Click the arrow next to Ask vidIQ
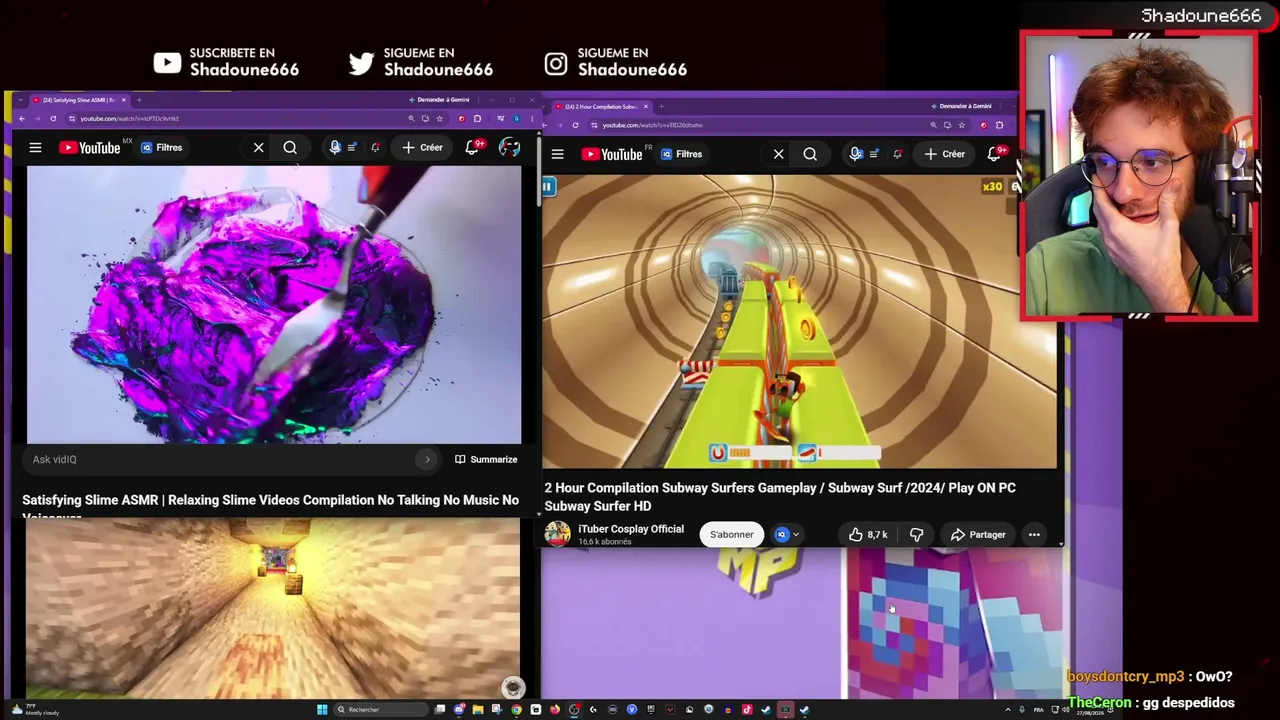Viewport: 1280px width, 720px height. click(x=427, y=459)
